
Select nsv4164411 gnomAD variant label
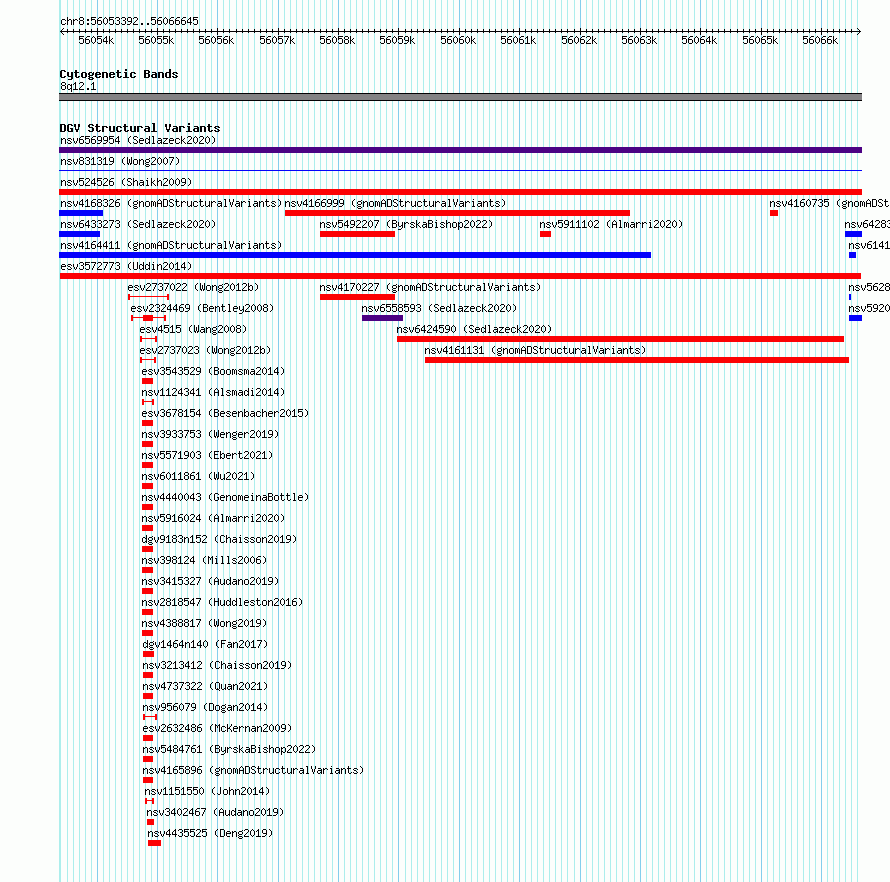171,245
